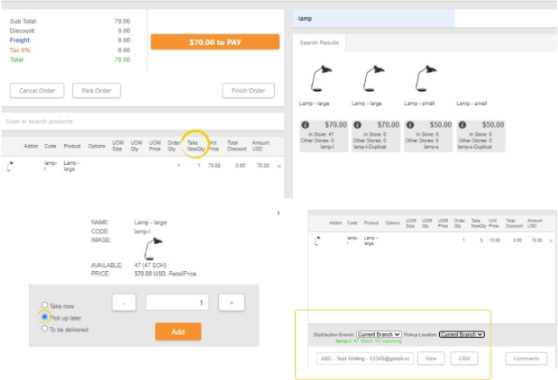Remove lamp-l row from top order table
Screen dimensions: 558x380
click(x=279, y=166)
